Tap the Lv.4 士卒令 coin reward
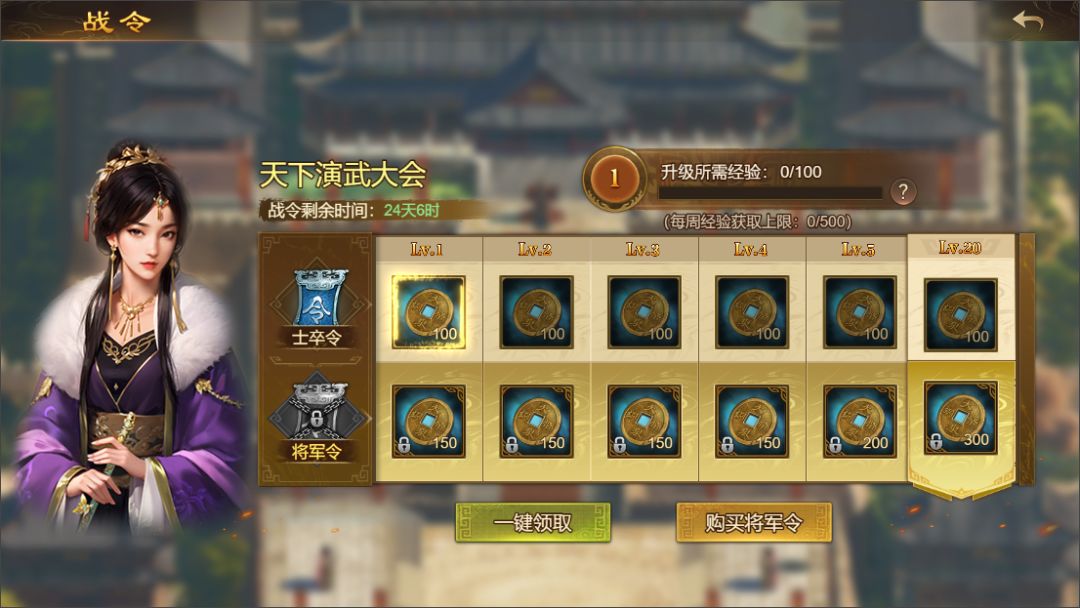Screen dimensions: 1080x608 [752, 312]
